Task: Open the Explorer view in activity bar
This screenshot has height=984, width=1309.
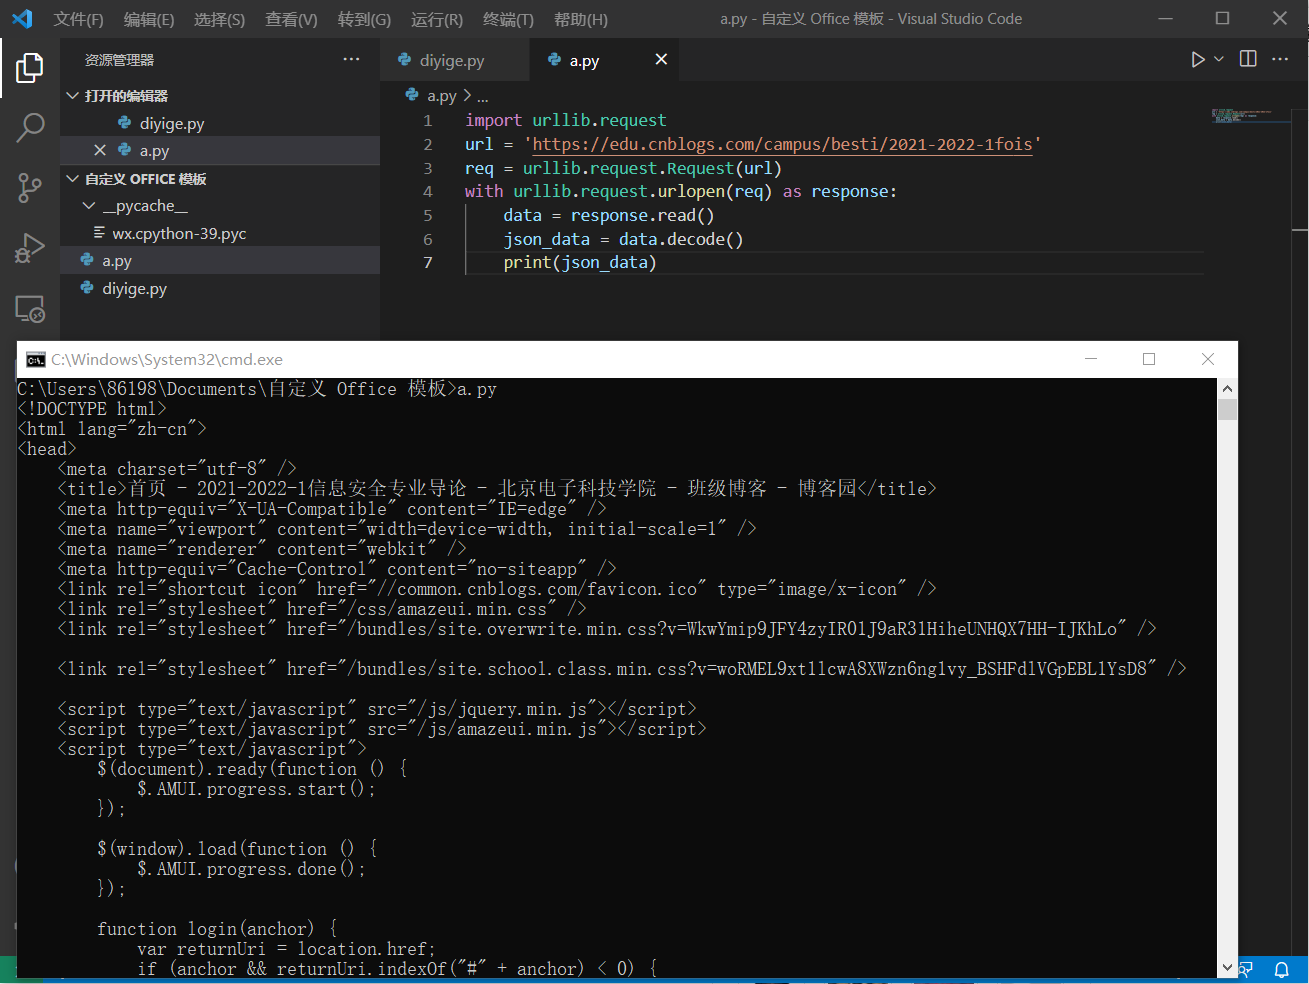Action: 30,68
